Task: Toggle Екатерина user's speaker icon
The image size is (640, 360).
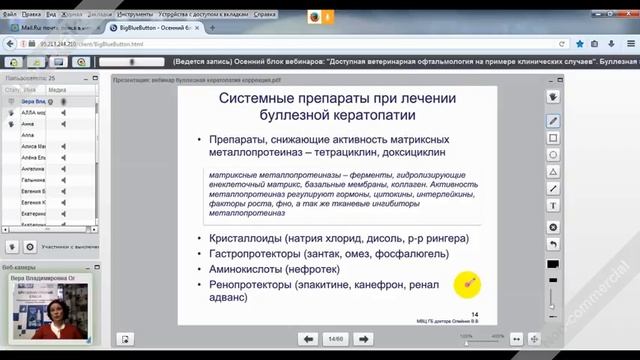Action: 64,213
